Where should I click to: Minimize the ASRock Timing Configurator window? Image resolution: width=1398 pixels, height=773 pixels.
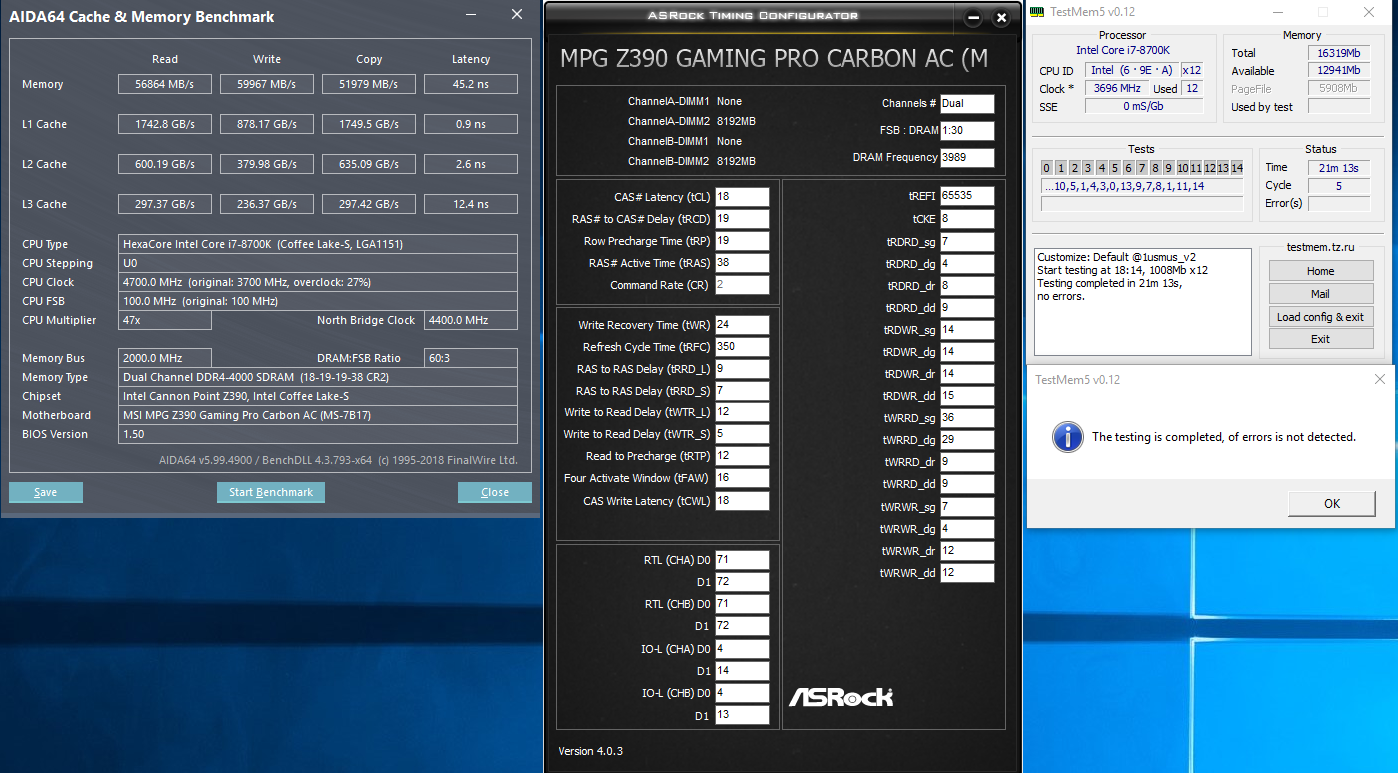pos(973,18)
